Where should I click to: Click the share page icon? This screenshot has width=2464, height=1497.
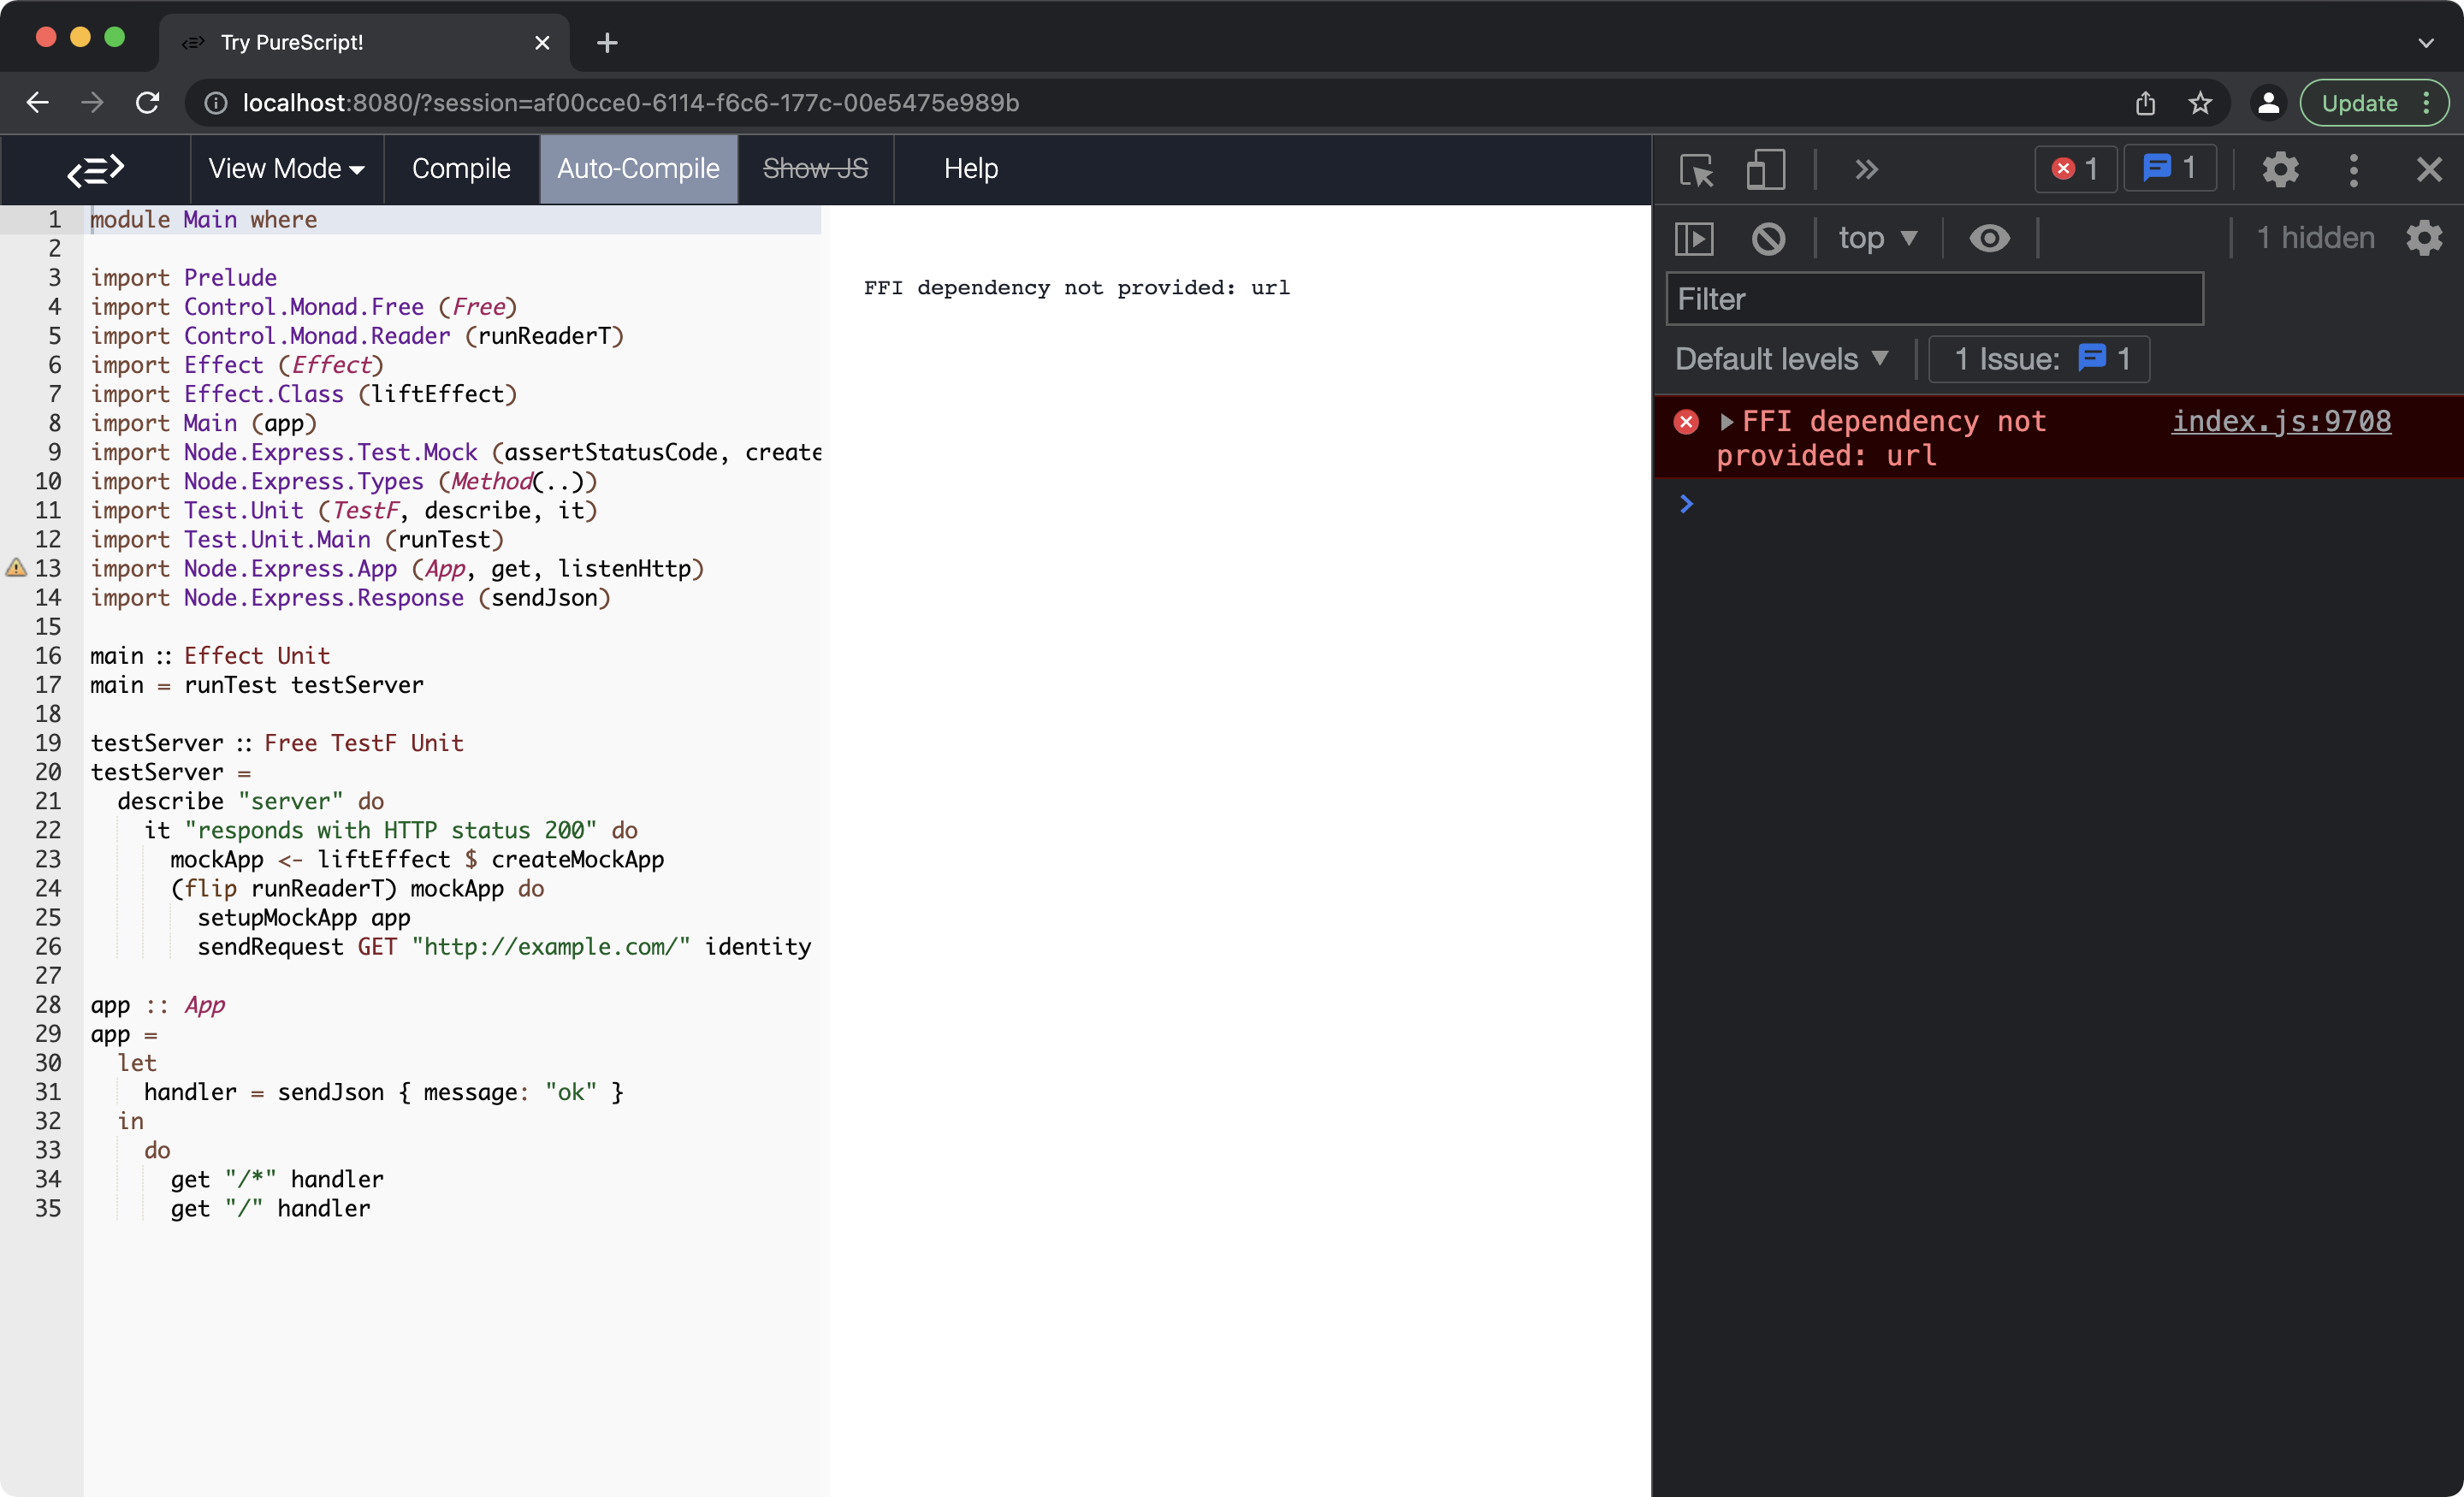(x=2146, y=103)
